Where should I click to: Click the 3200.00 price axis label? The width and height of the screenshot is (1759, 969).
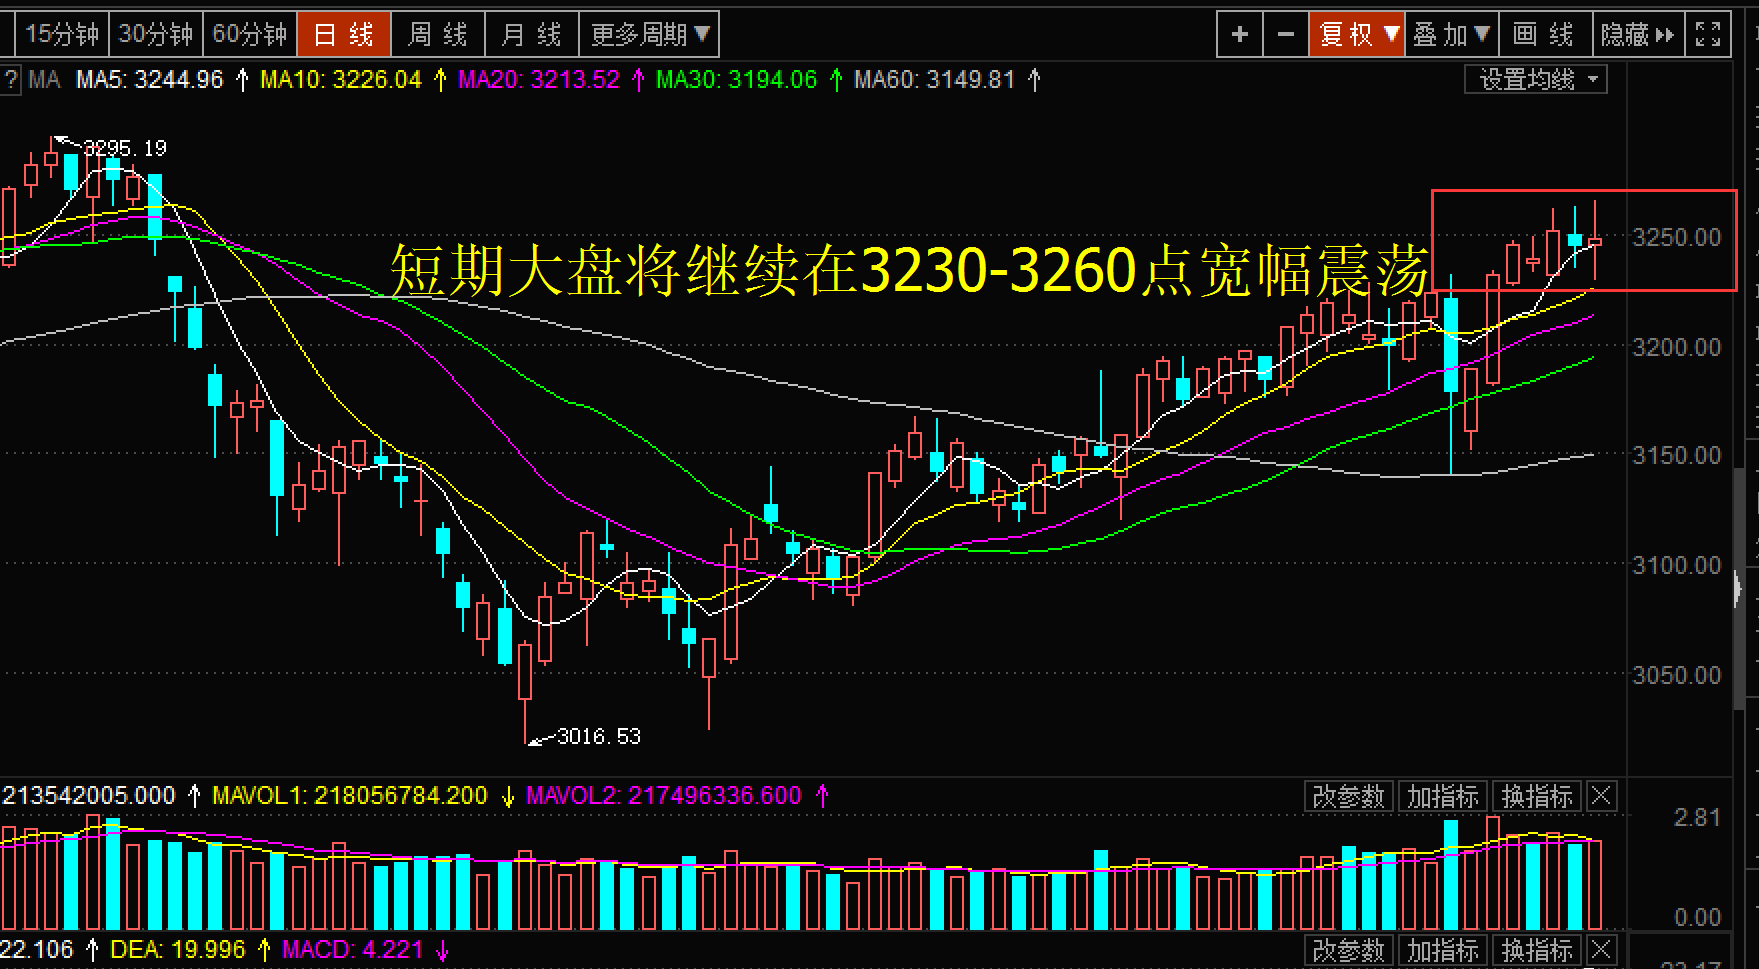(x=1677, y=348)
